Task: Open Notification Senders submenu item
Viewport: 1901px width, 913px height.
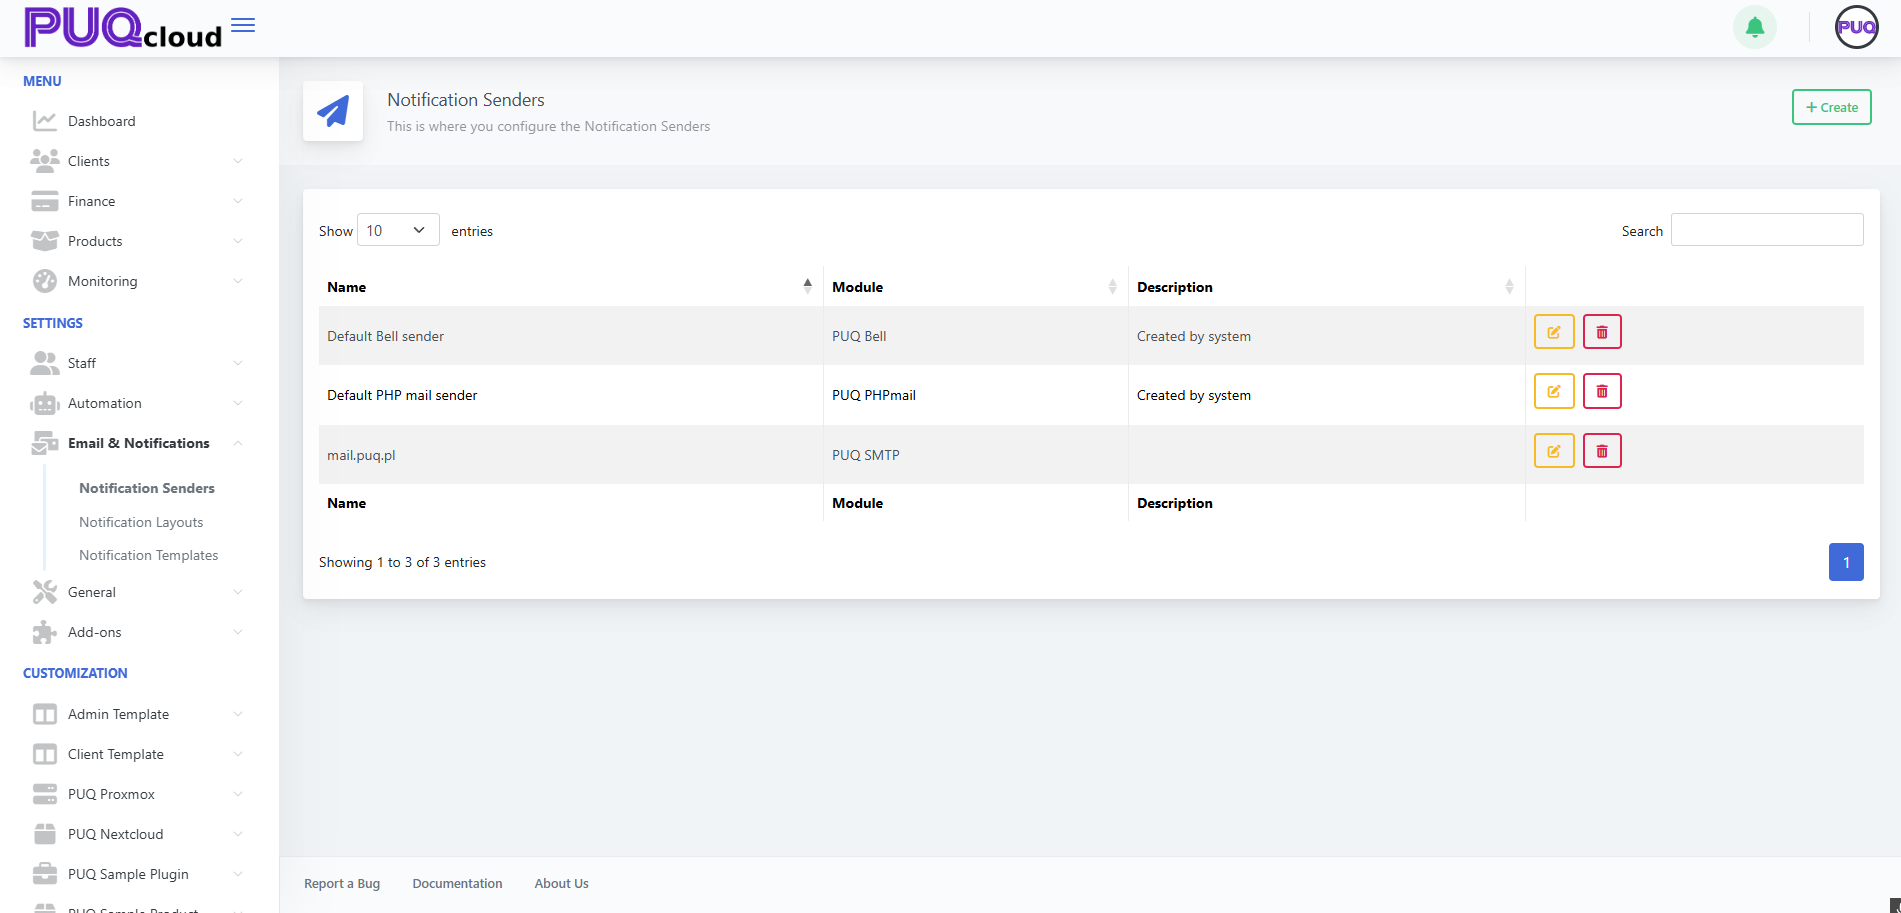Action: (x=147, y=488)
